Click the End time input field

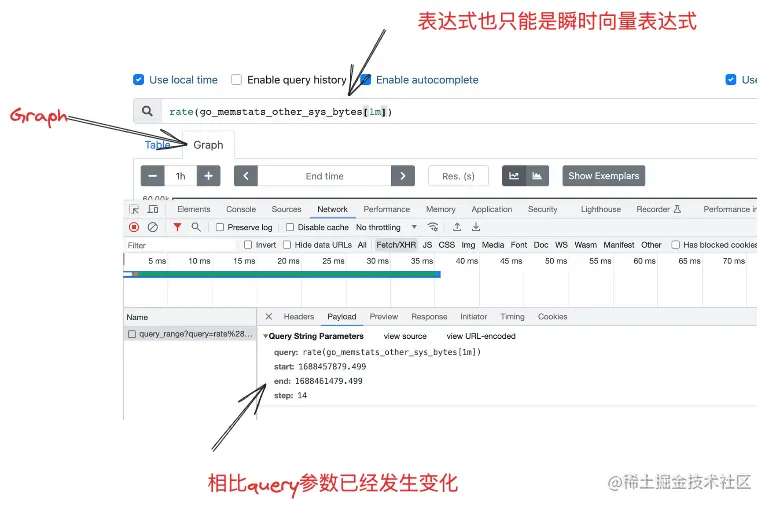coord(324,176)
